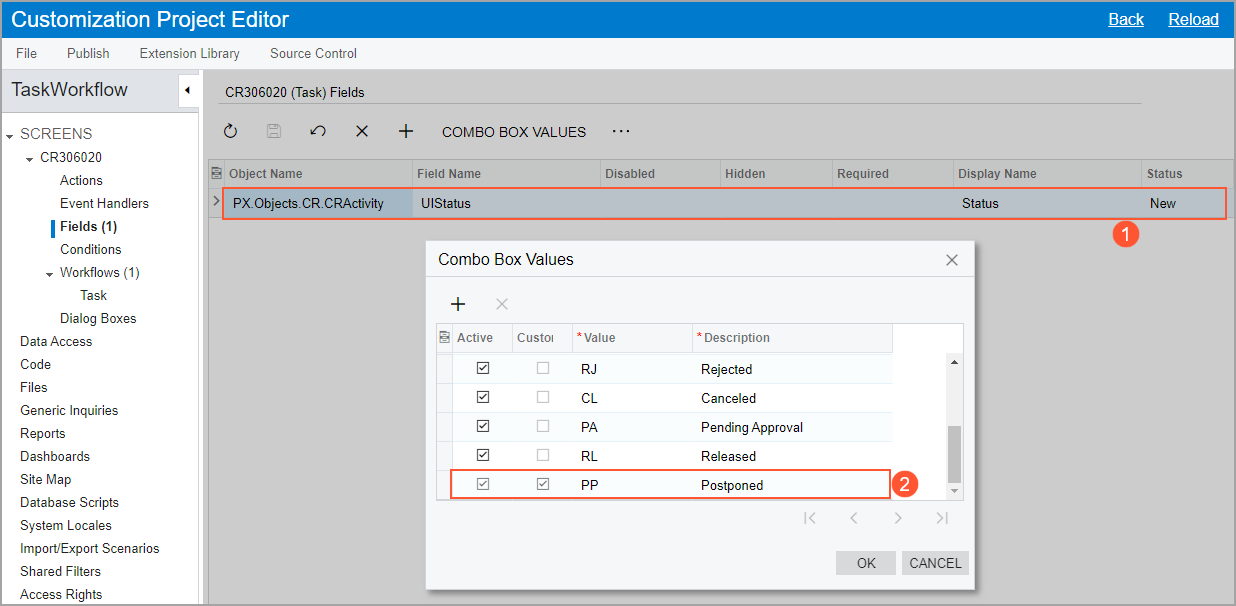Click the Refresh icon in Fields toolbar
Screen dimensions: 1236x606
(230, 131)
